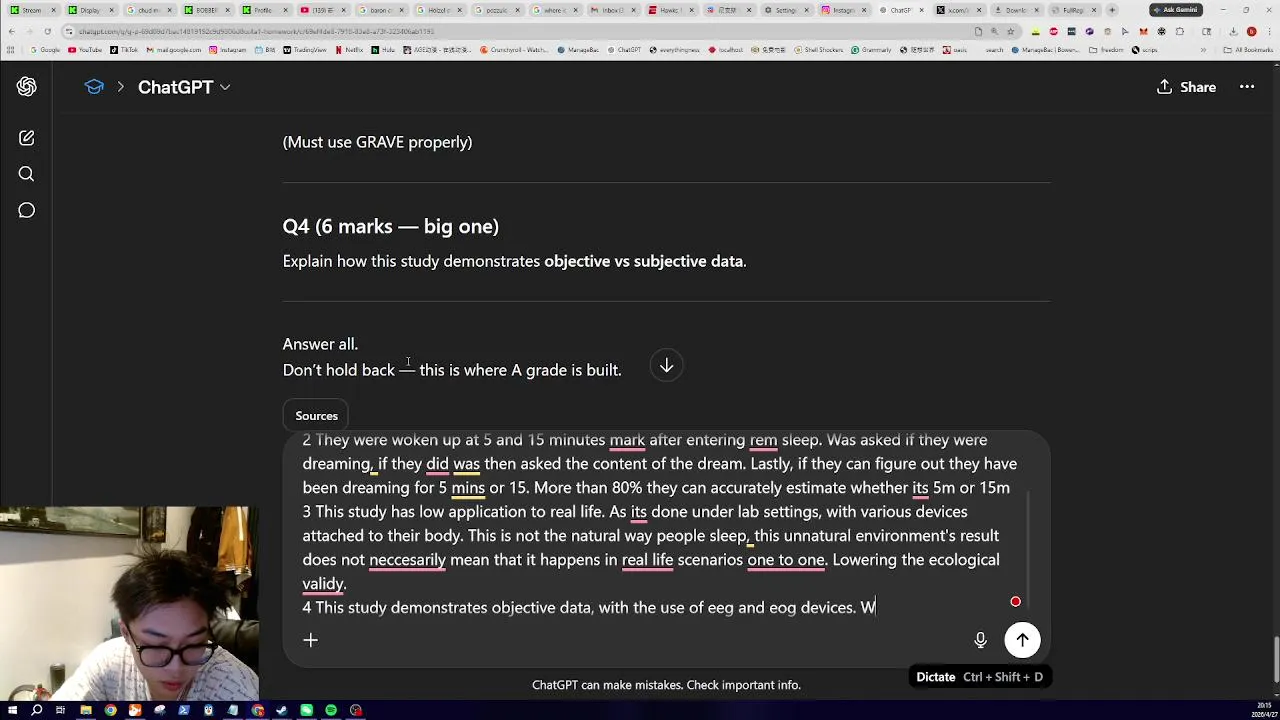Image resolution: width=1280 pixels, height=720 pixels.
Task: Send the message with the up arrow
Action: pos(1022,640)
